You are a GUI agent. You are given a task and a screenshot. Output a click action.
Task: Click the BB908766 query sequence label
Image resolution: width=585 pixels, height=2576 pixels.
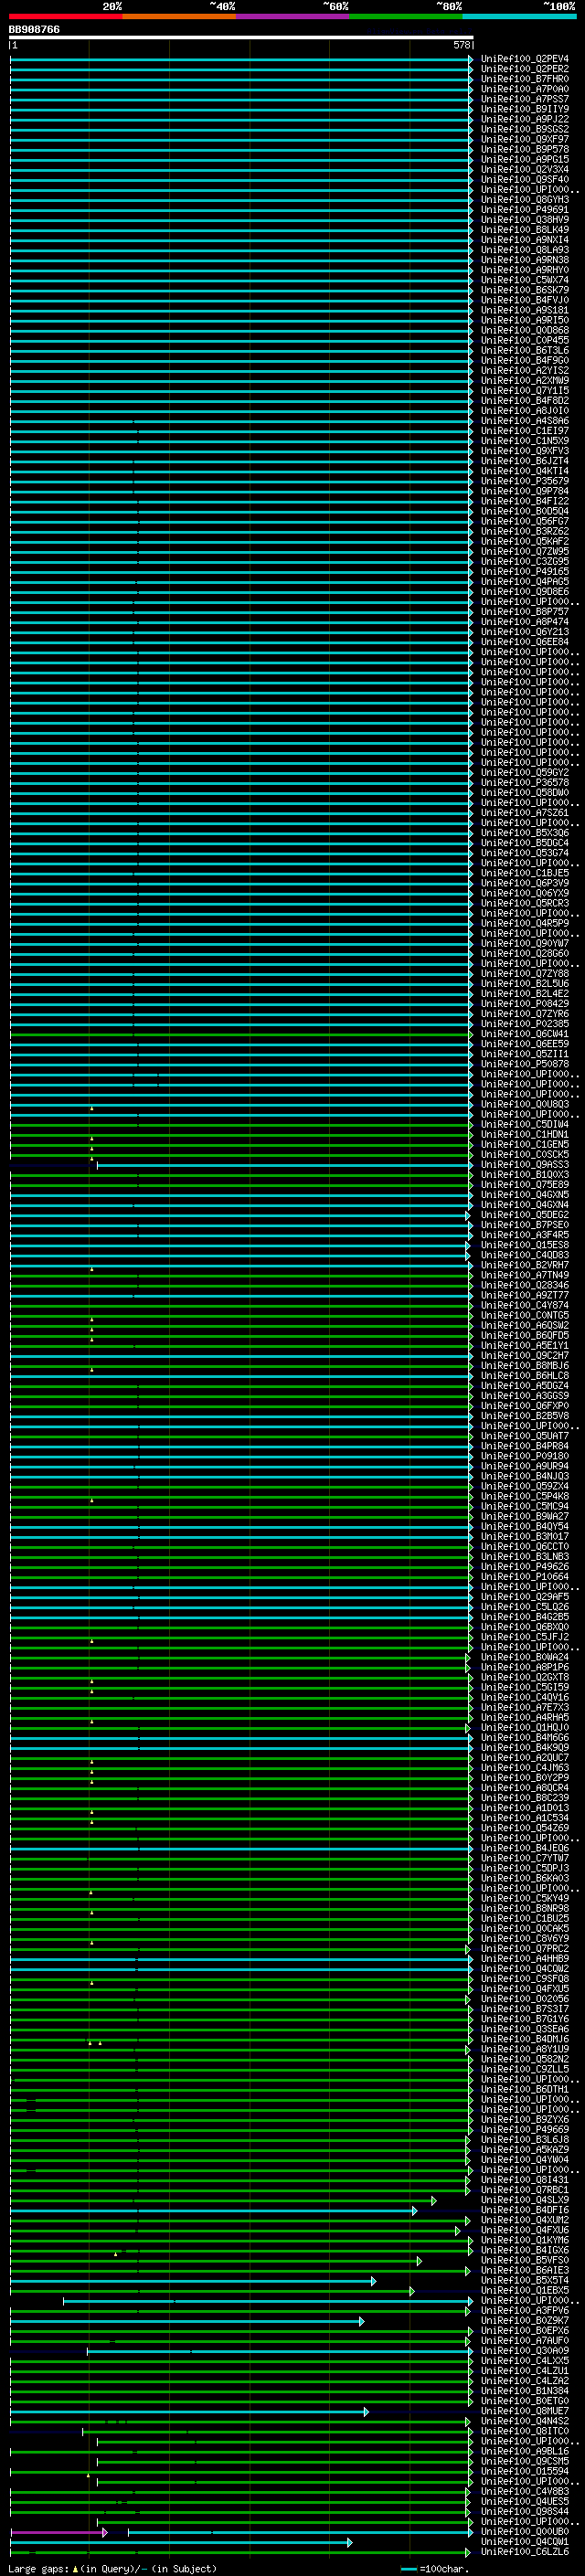35,30
